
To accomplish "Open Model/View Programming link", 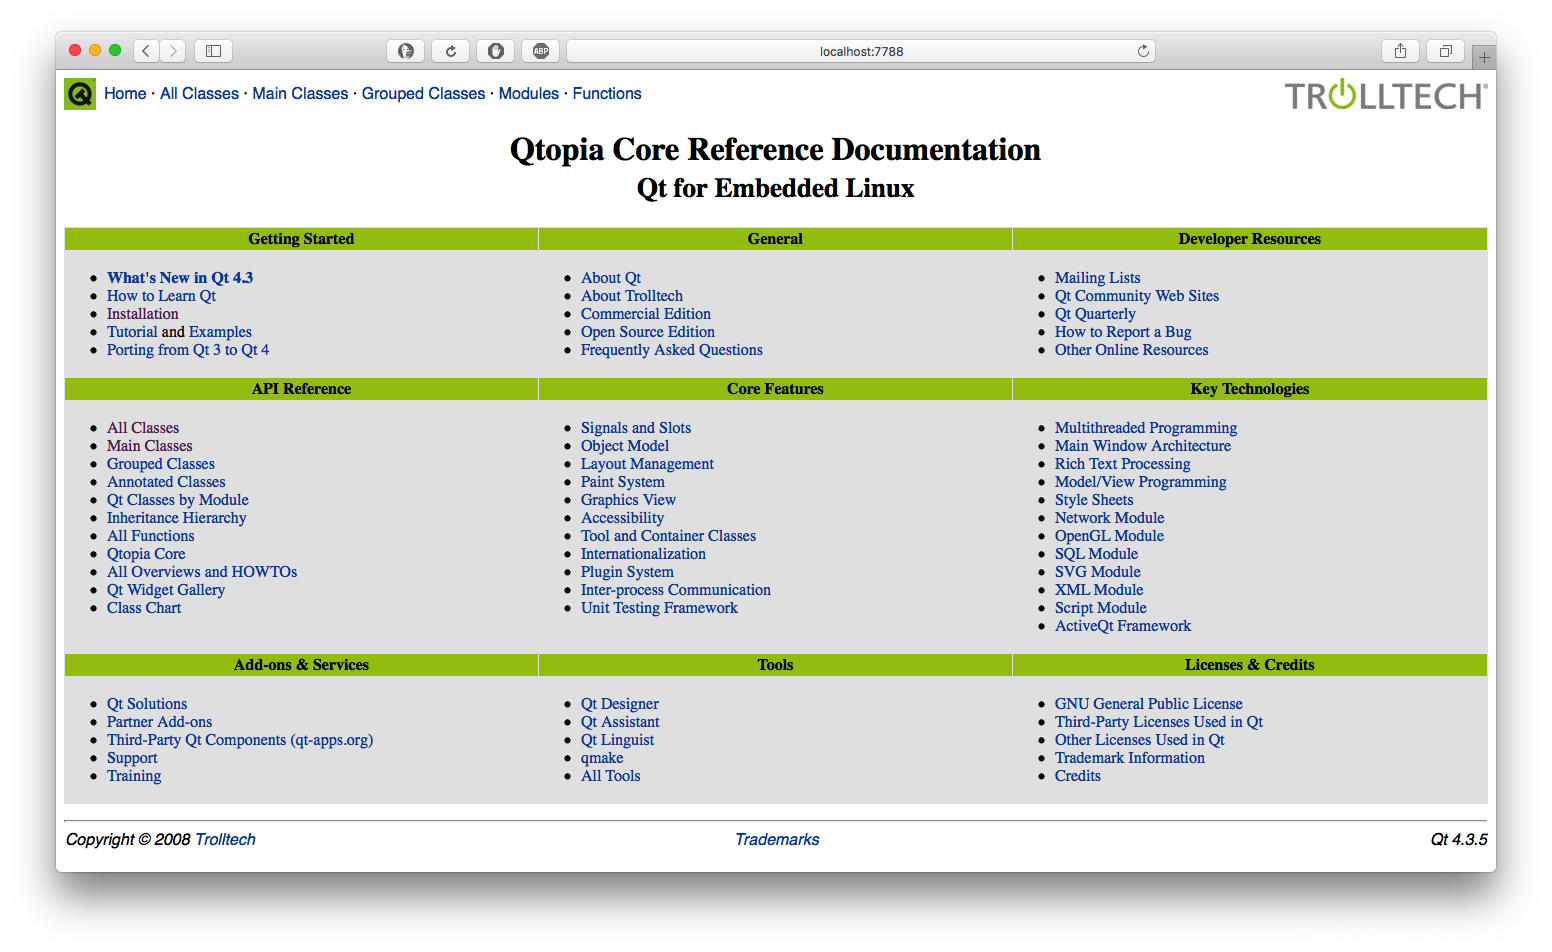I will pos(1140,482).
